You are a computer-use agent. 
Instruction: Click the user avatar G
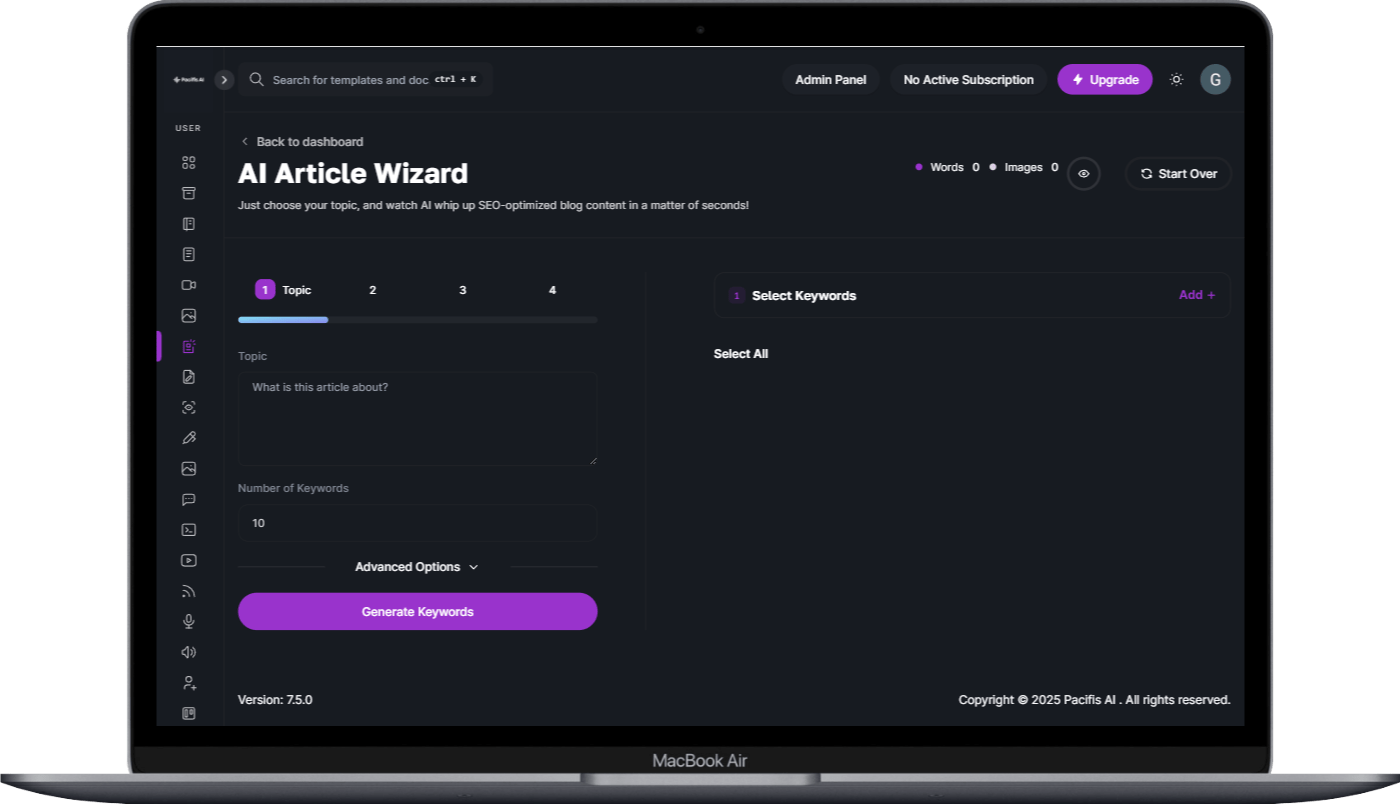click(1215, 80)
